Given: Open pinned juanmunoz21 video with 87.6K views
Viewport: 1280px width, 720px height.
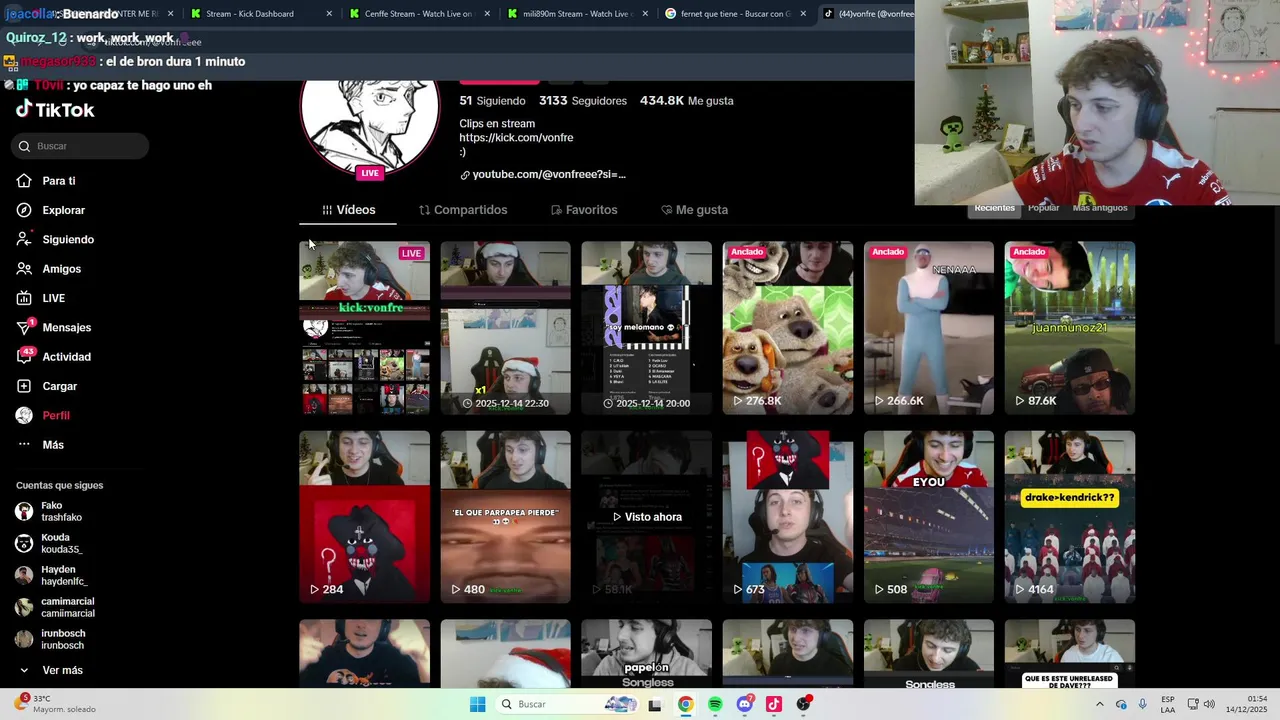Looking at the screenshot, I should pyautogui.click(x=1070, y=328).
